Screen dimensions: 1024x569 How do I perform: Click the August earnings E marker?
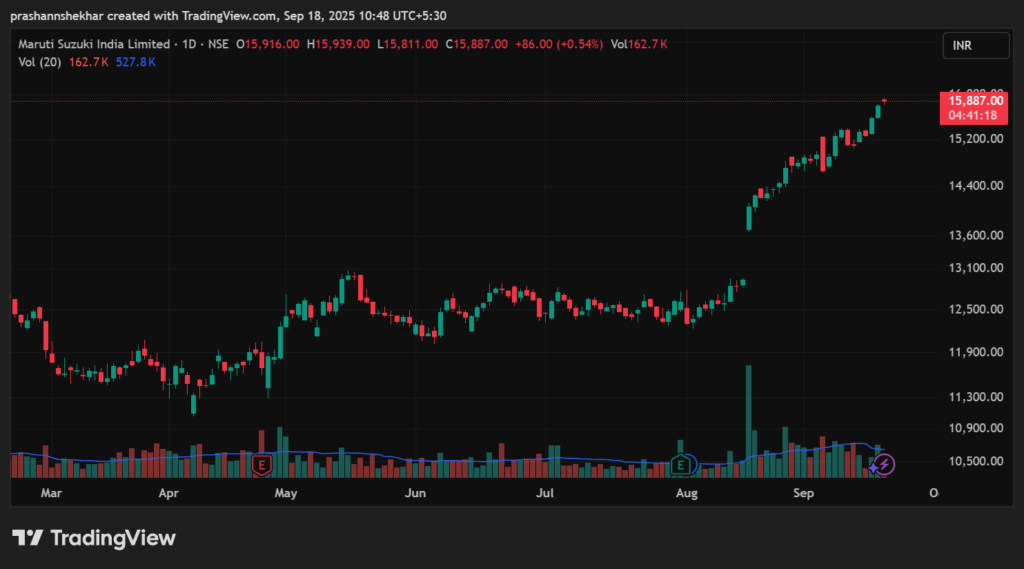pyautogui.click(x=682, y=465)
